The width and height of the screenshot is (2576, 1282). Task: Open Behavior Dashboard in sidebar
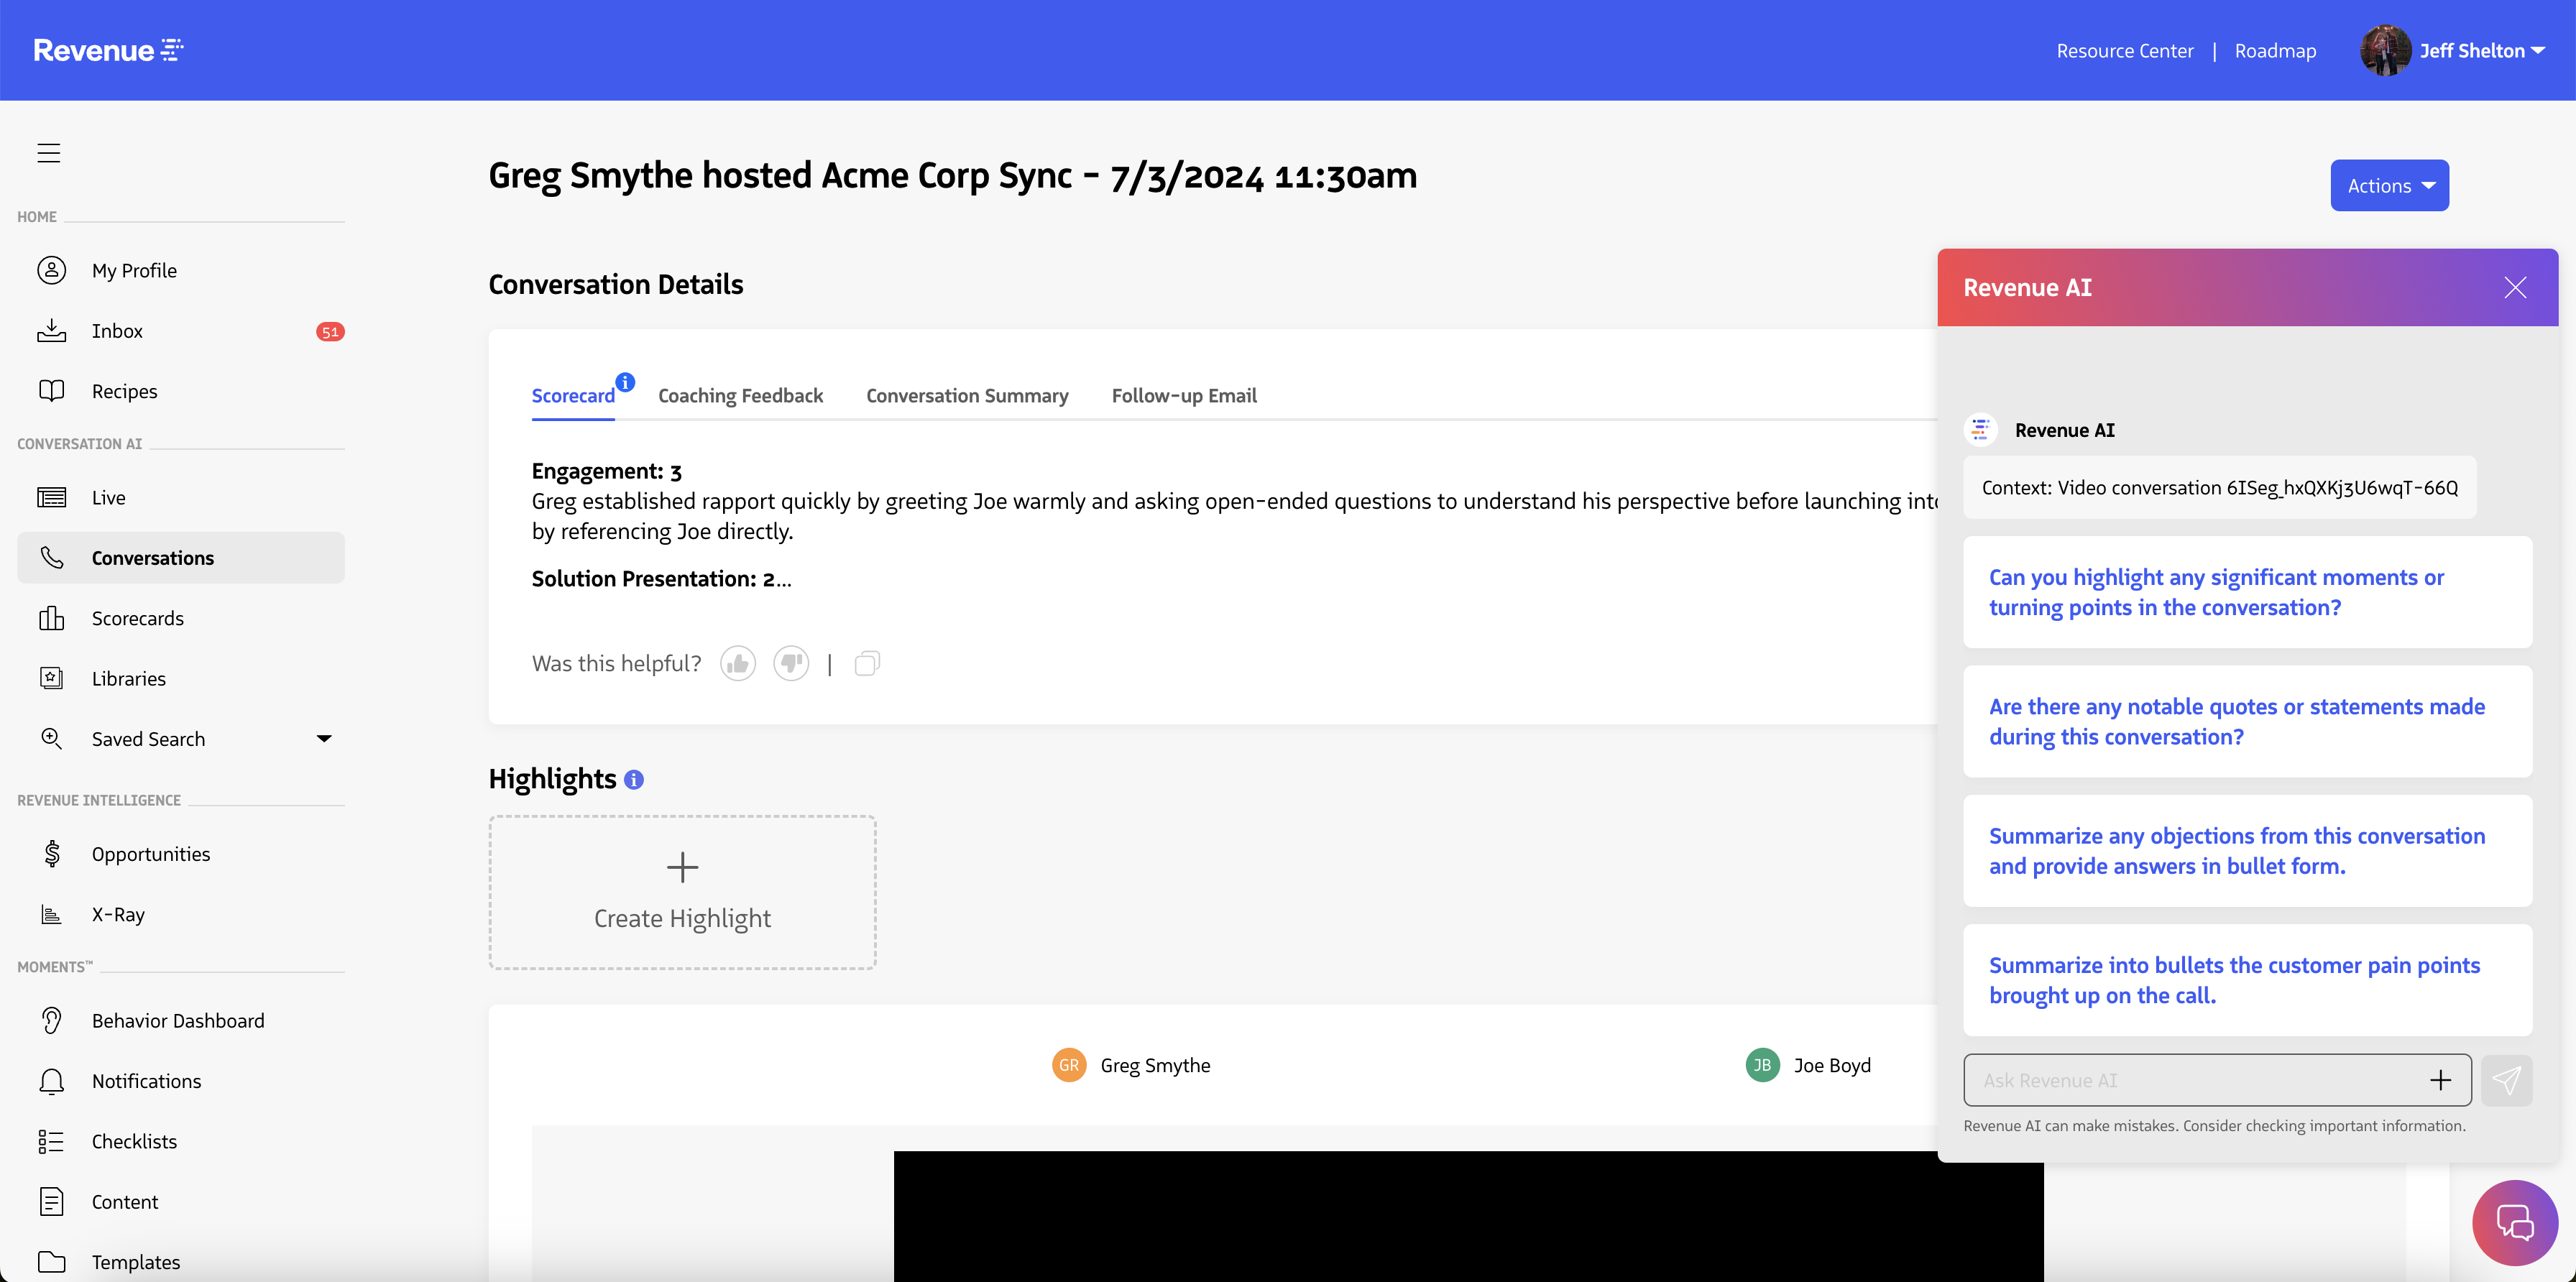coord(178,1020)
